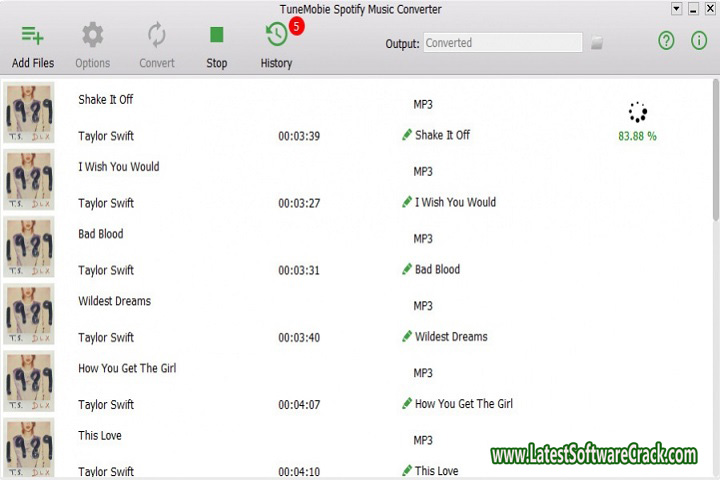Open the Options gear icon
The image size is (720, 480).
coord(92,36)
